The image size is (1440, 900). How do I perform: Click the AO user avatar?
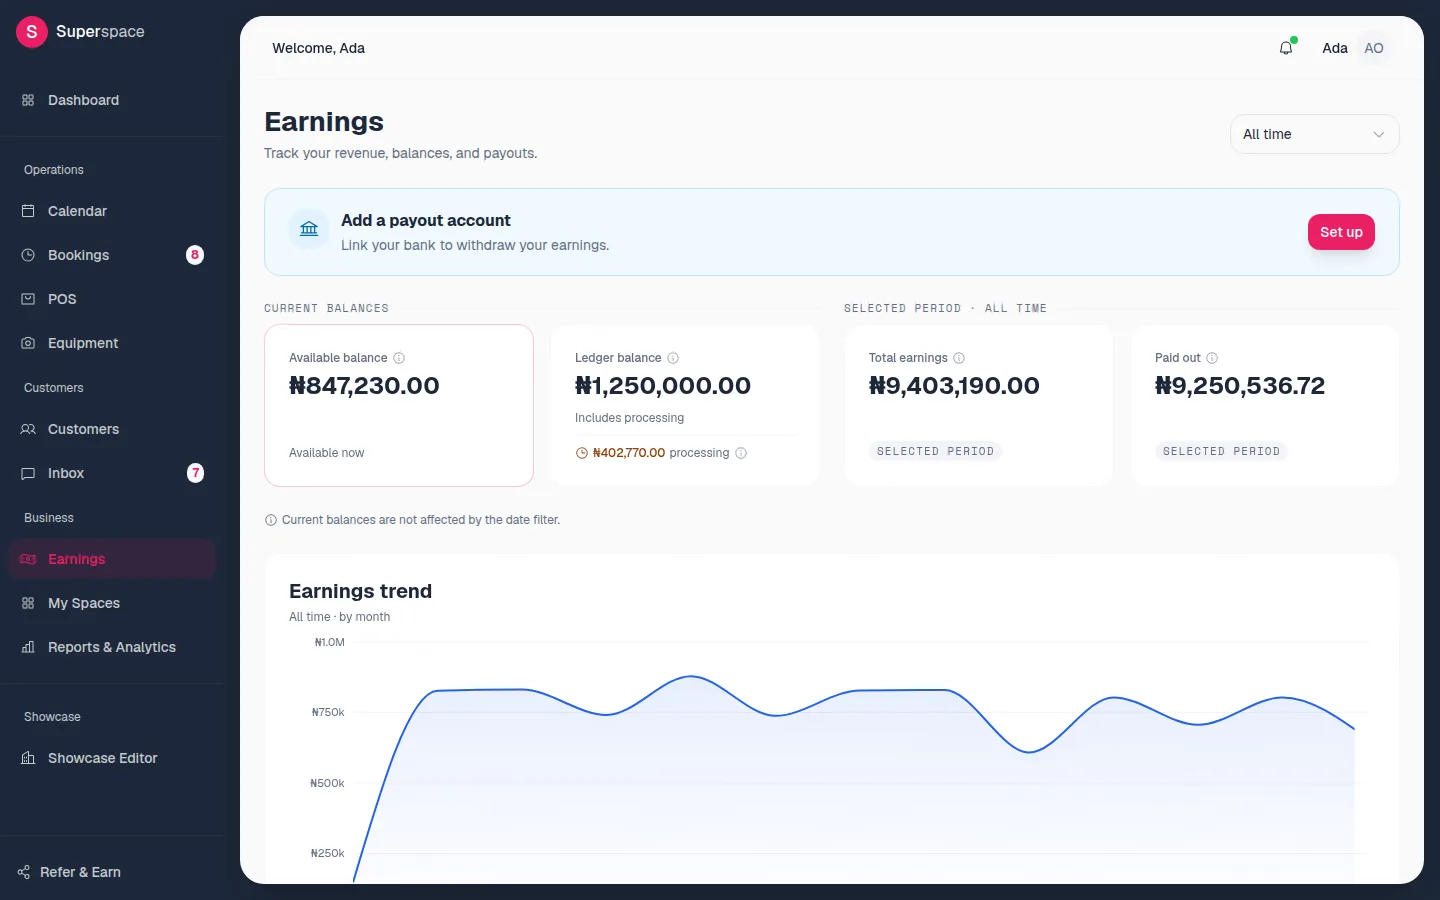(1374, 48)
